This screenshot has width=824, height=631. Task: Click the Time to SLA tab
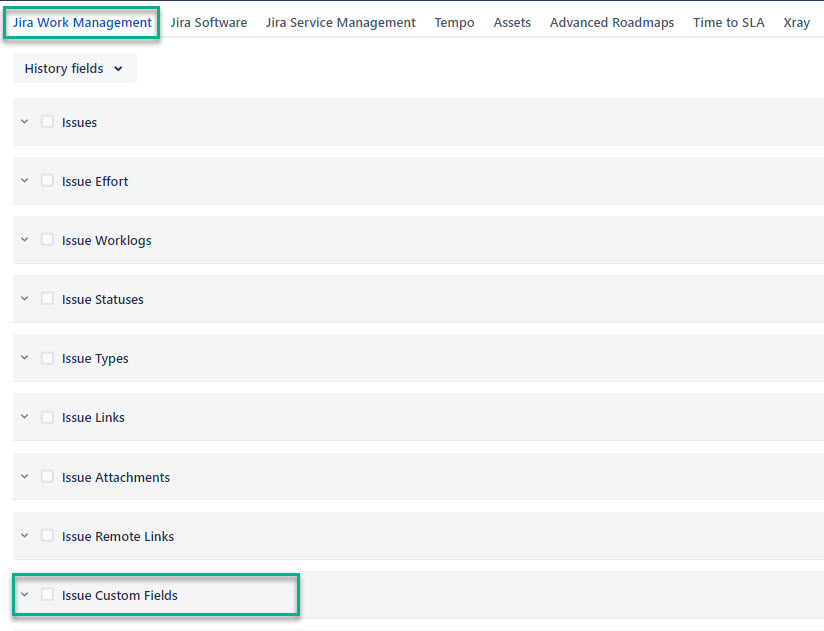(x=728, y=22)
